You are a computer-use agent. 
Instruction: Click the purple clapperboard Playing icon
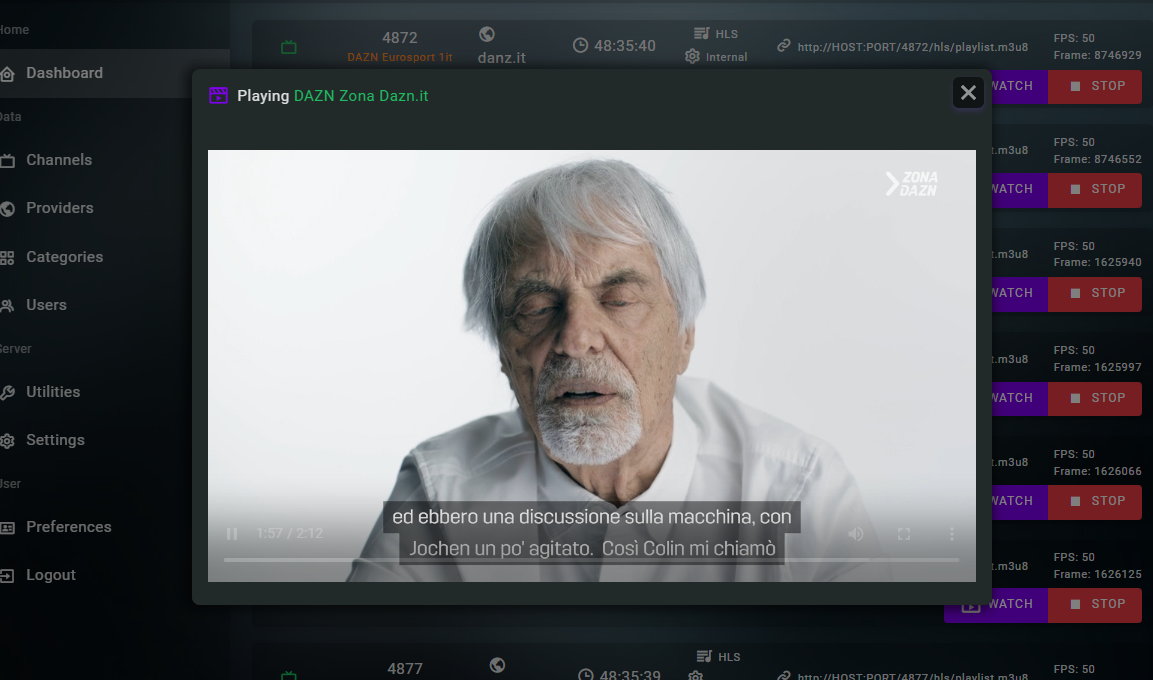(x=218, y=96)
